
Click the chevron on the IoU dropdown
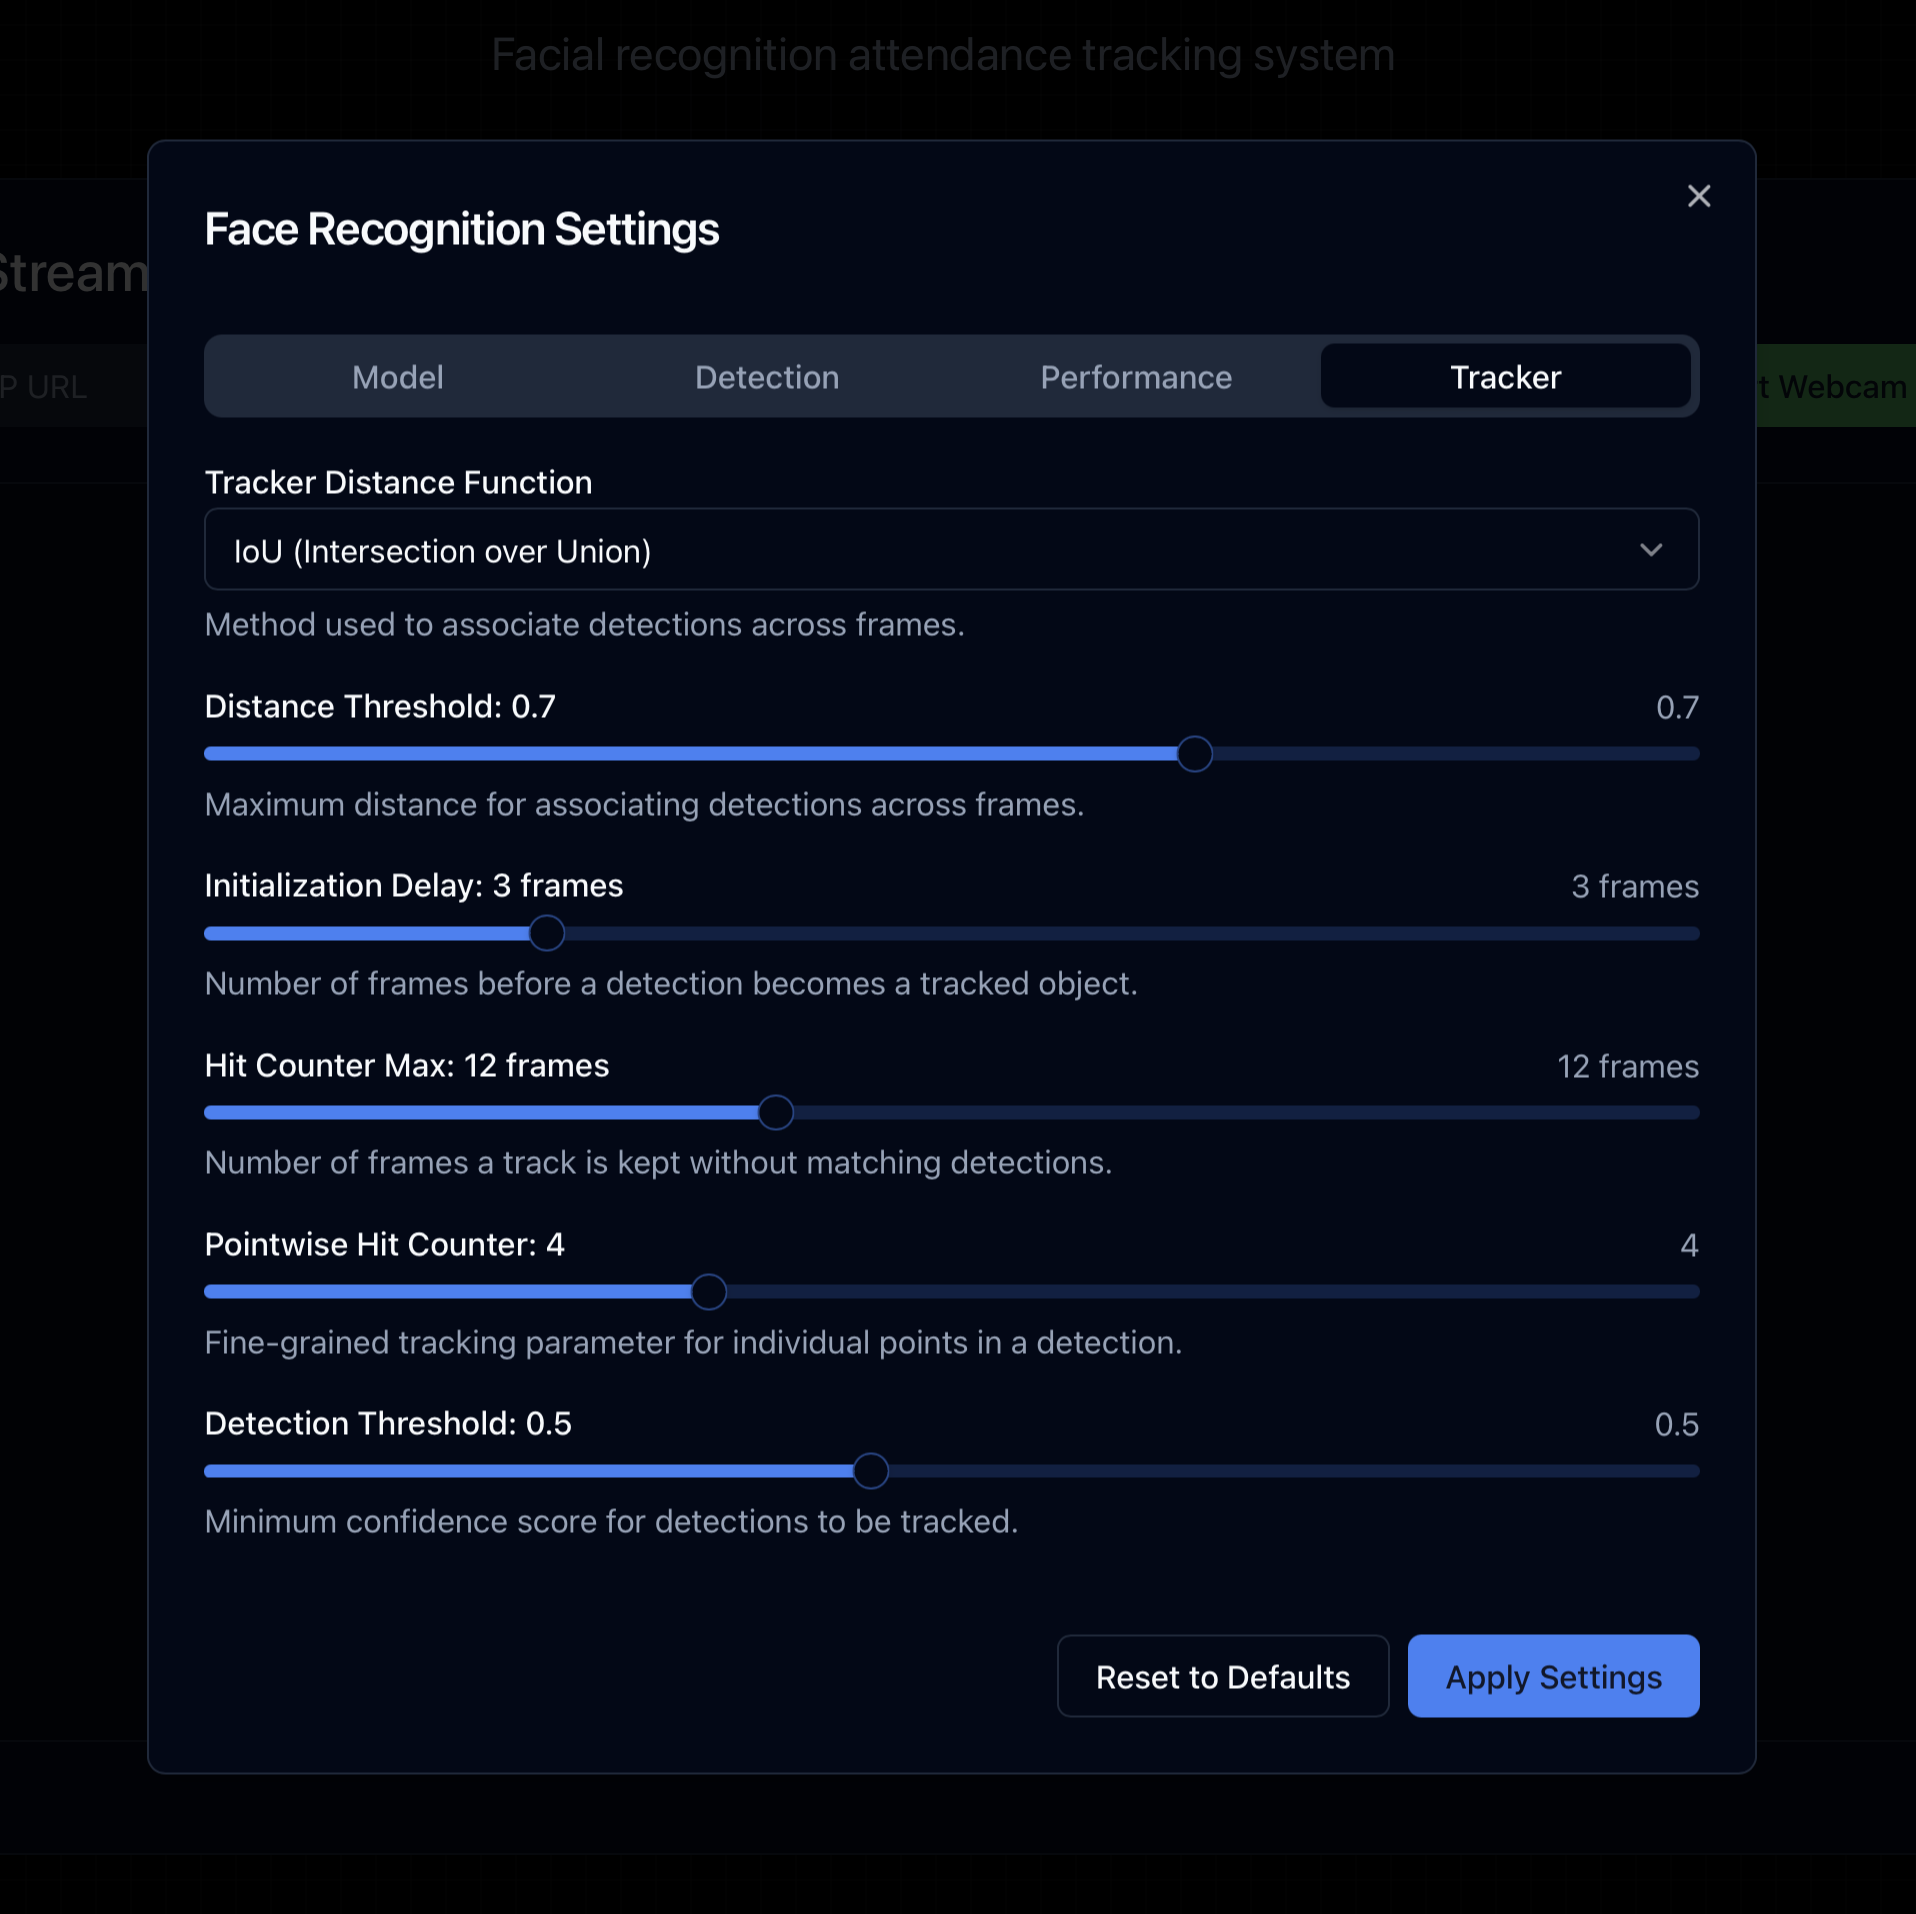click(1652, 549)
